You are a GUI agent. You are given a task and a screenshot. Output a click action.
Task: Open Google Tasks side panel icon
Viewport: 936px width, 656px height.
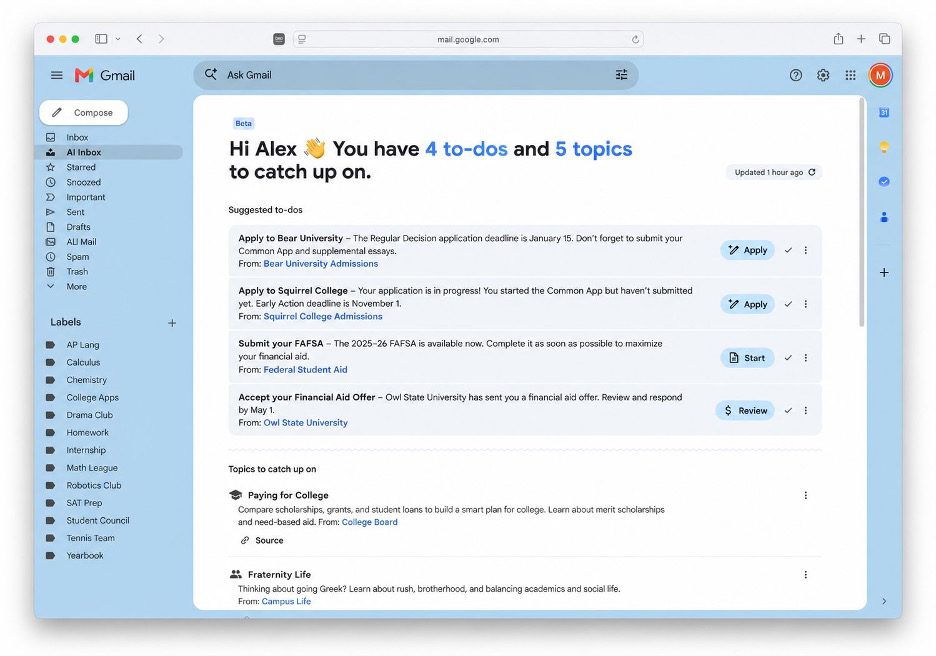click(x=884, y=181)
